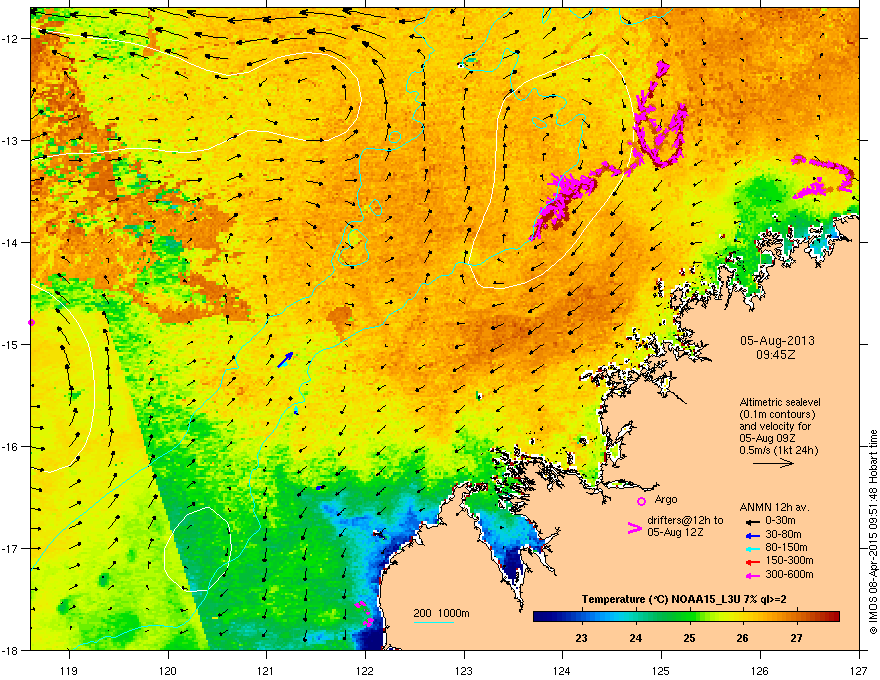Screen dimensions: 880x680
Task: Click the '(0.1m contours)' text
Action: (777, 415)
